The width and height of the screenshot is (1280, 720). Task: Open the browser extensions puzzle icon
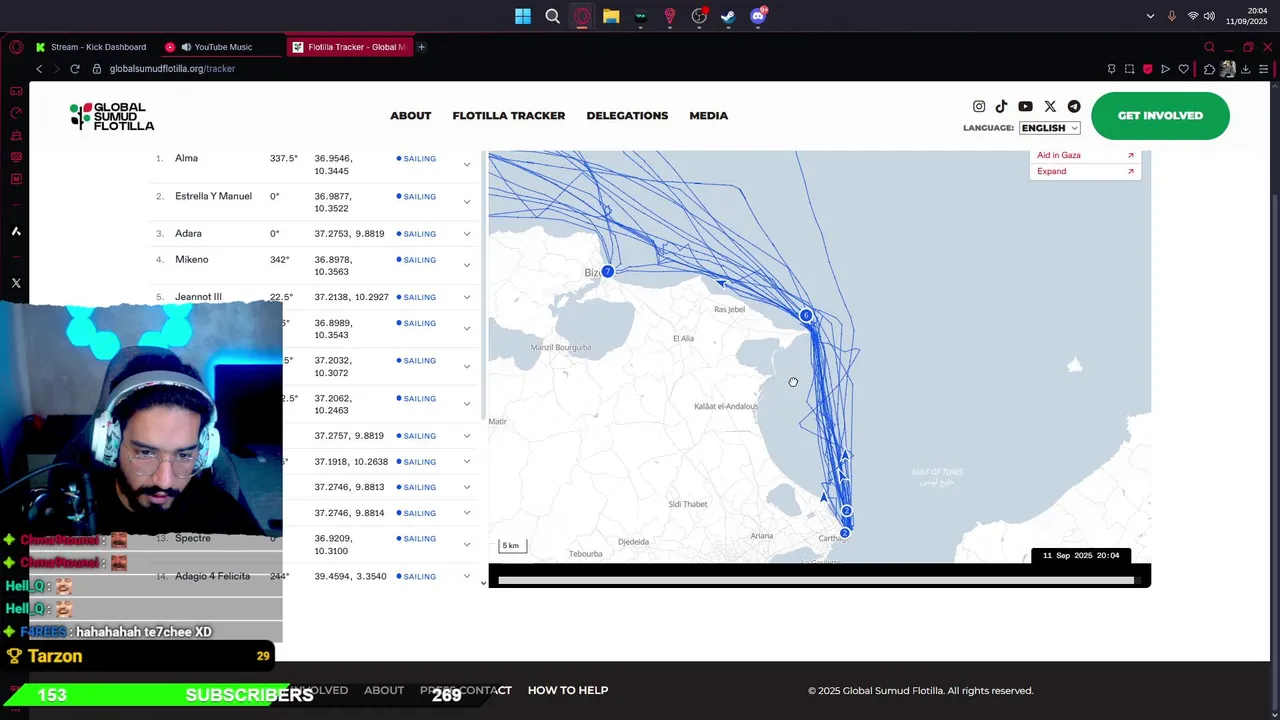pos(1209,69)
